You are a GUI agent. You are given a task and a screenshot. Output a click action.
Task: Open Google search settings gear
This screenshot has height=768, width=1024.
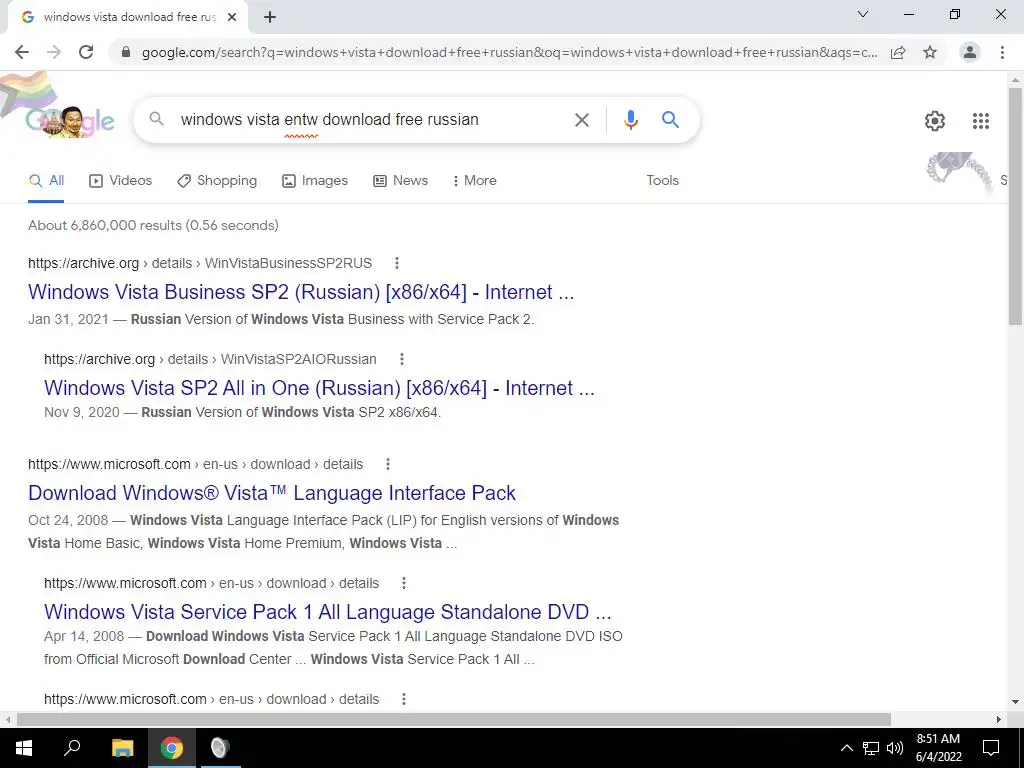click(x=935, y=121)
